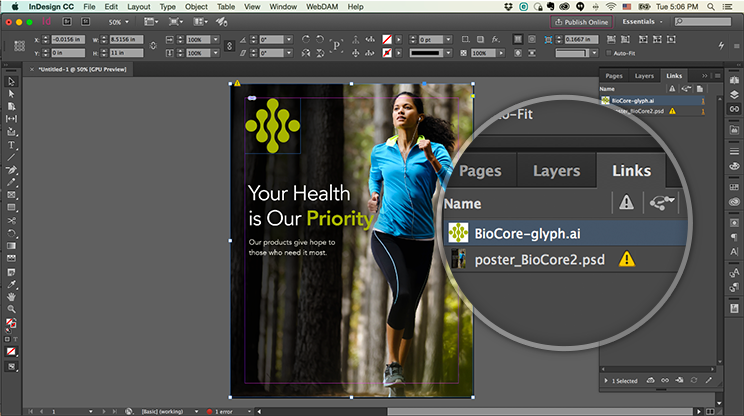
Task: Select the Scissors tool
Action: [x=11, y=221]
